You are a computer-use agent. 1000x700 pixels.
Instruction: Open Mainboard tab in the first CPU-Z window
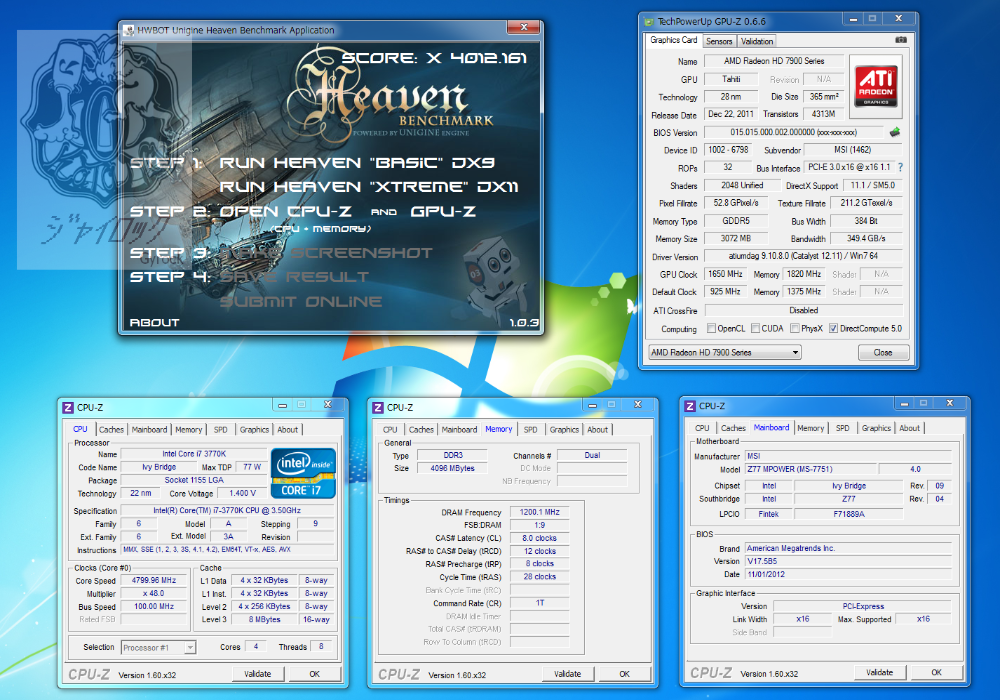tap(149, 430)
